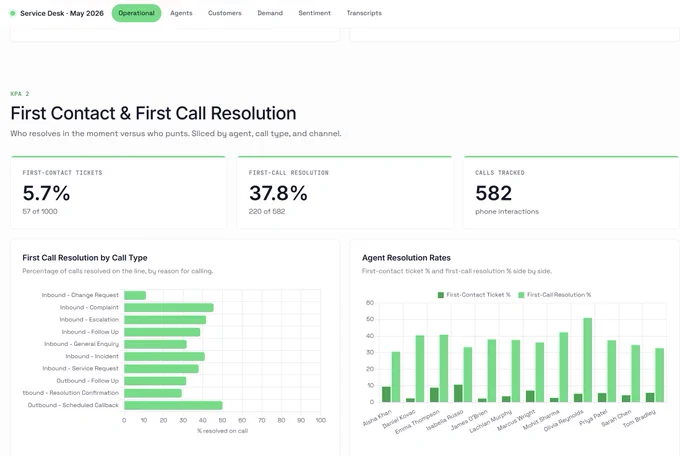Click Daniel Kovac's light green bar
This screenshot has width=680, height=456.
point(420,369)
